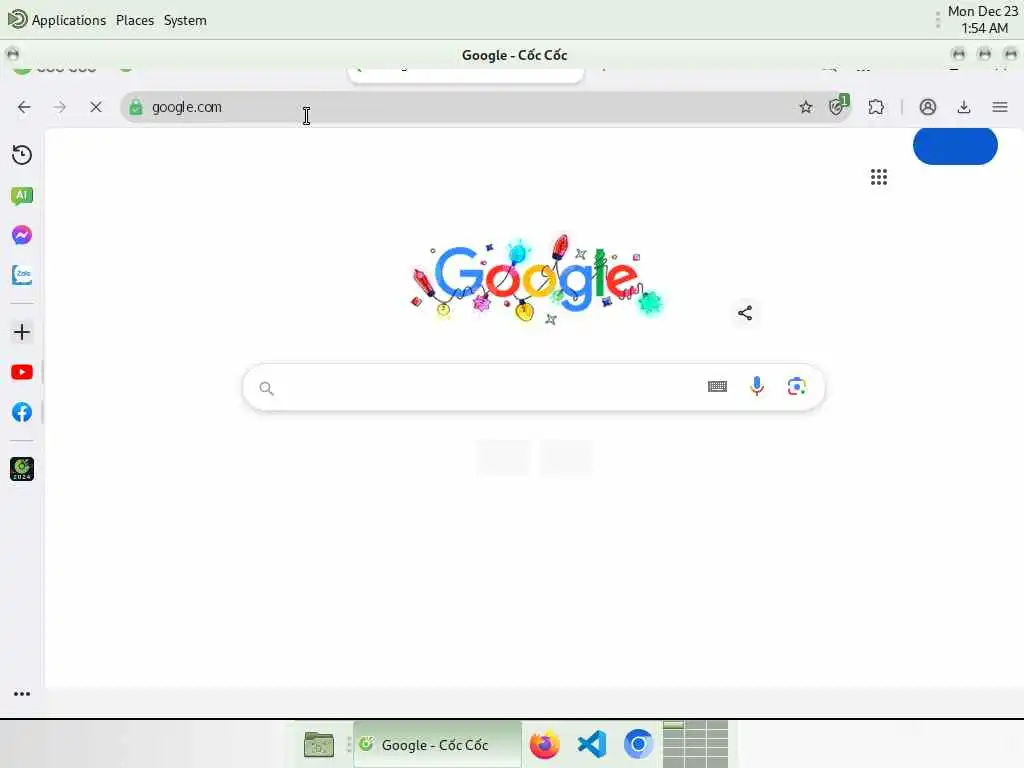Open the ad-block shield icon
The height and width of the screenshot is (768, 1024).
(x=838, y=106)
